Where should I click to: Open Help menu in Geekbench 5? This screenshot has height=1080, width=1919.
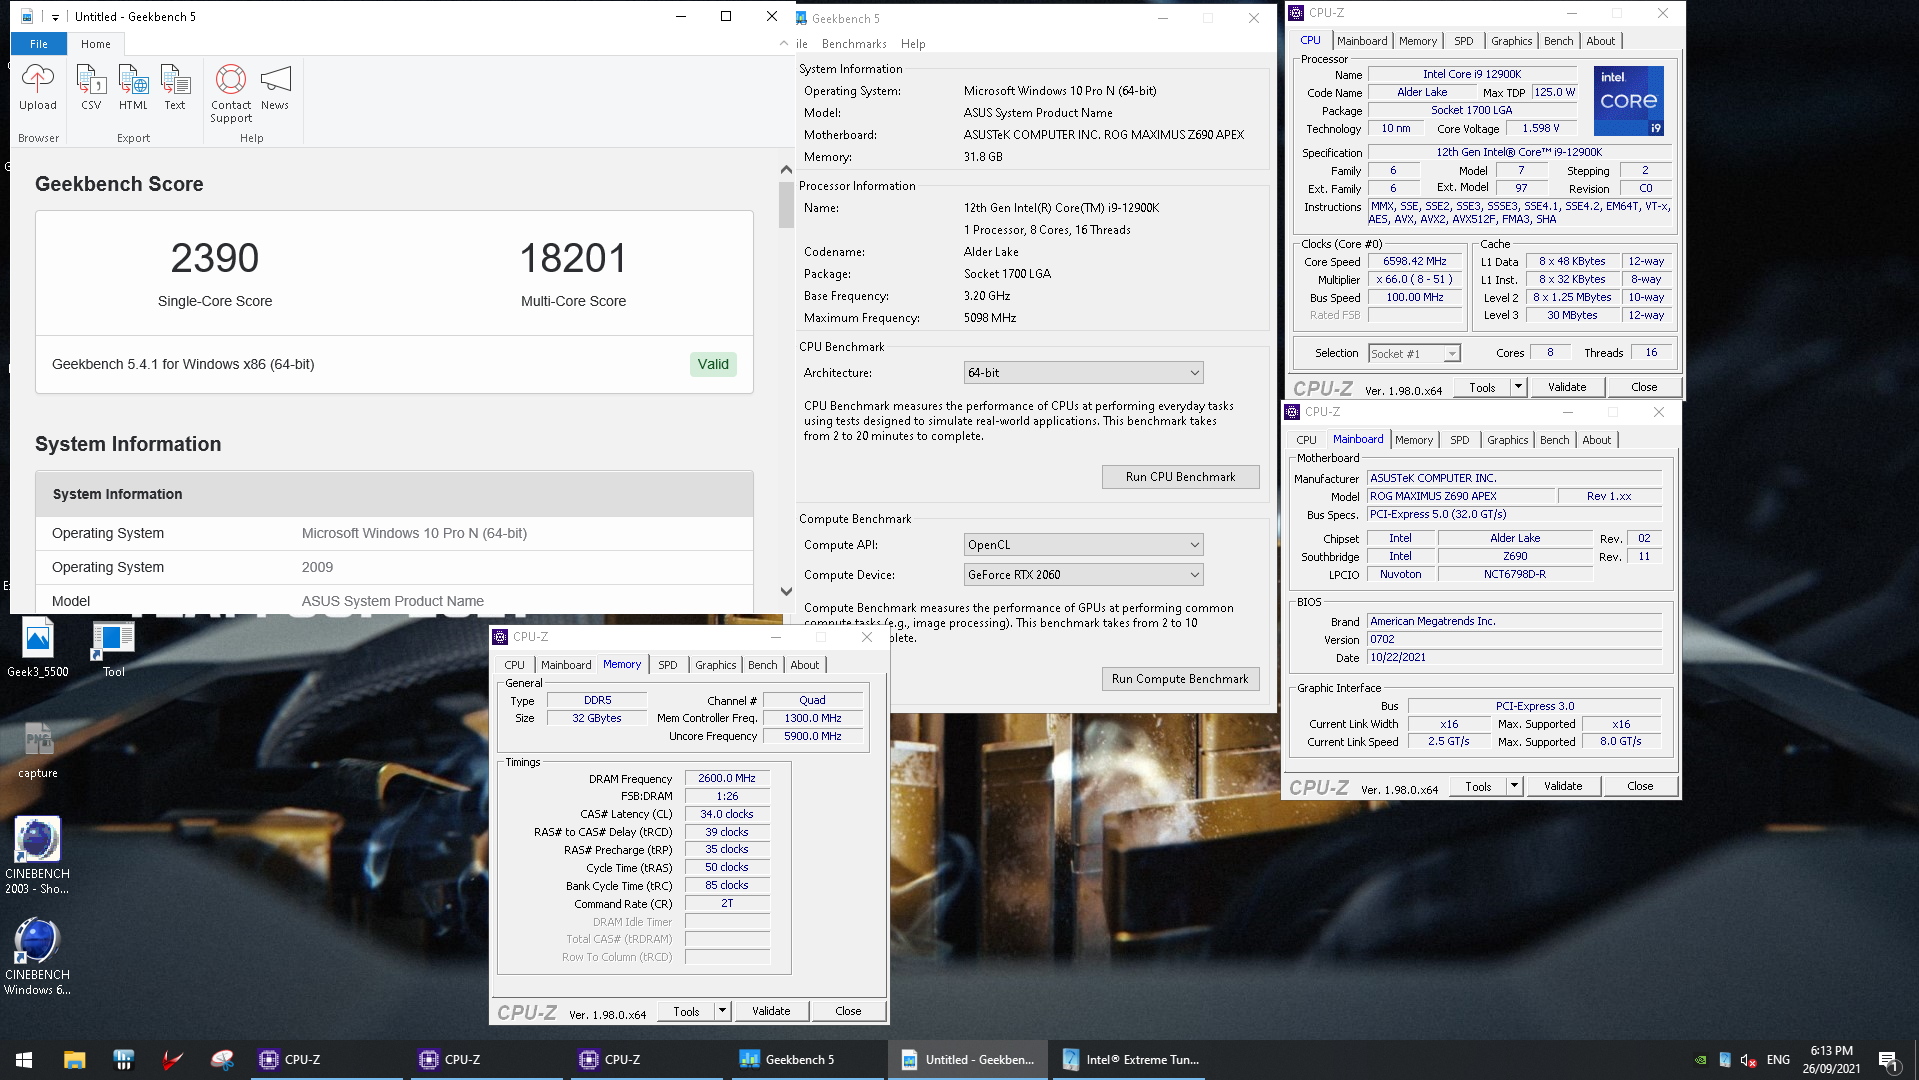coord(913,44)
